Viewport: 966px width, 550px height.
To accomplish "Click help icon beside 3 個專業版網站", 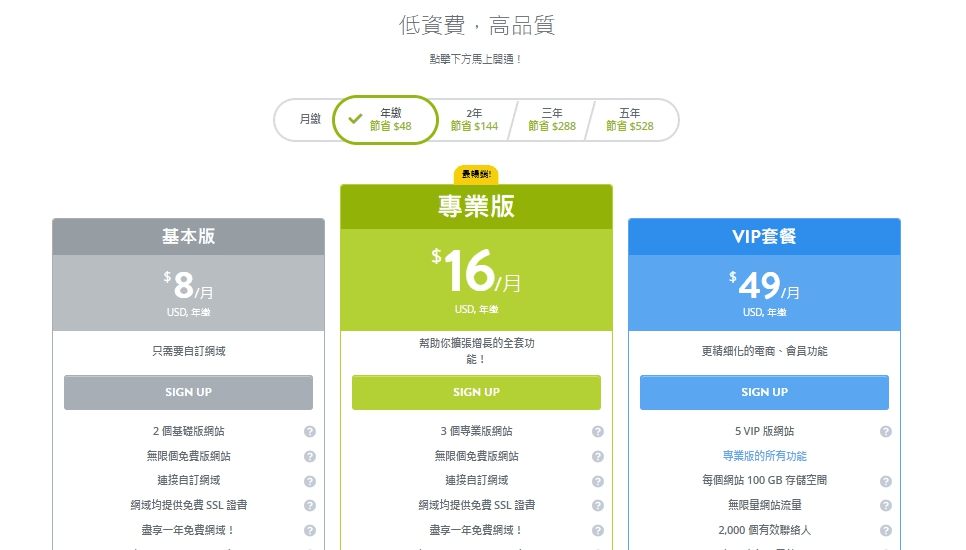I will (x=598, y=432).
